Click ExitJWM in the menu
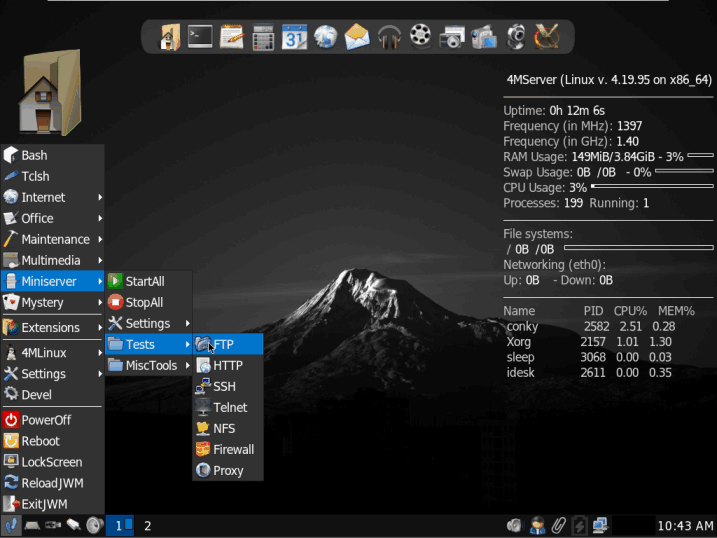This screenshot has width=717, height=538. pyautogui.click(x=53, y=504)
